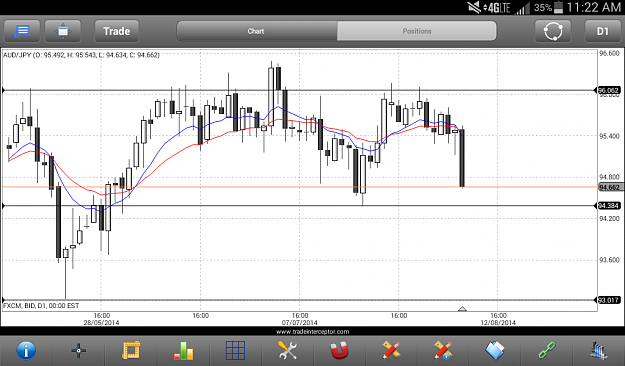
Task: Select the 94.384 horizontal line price label
Action: click(609, 206)
